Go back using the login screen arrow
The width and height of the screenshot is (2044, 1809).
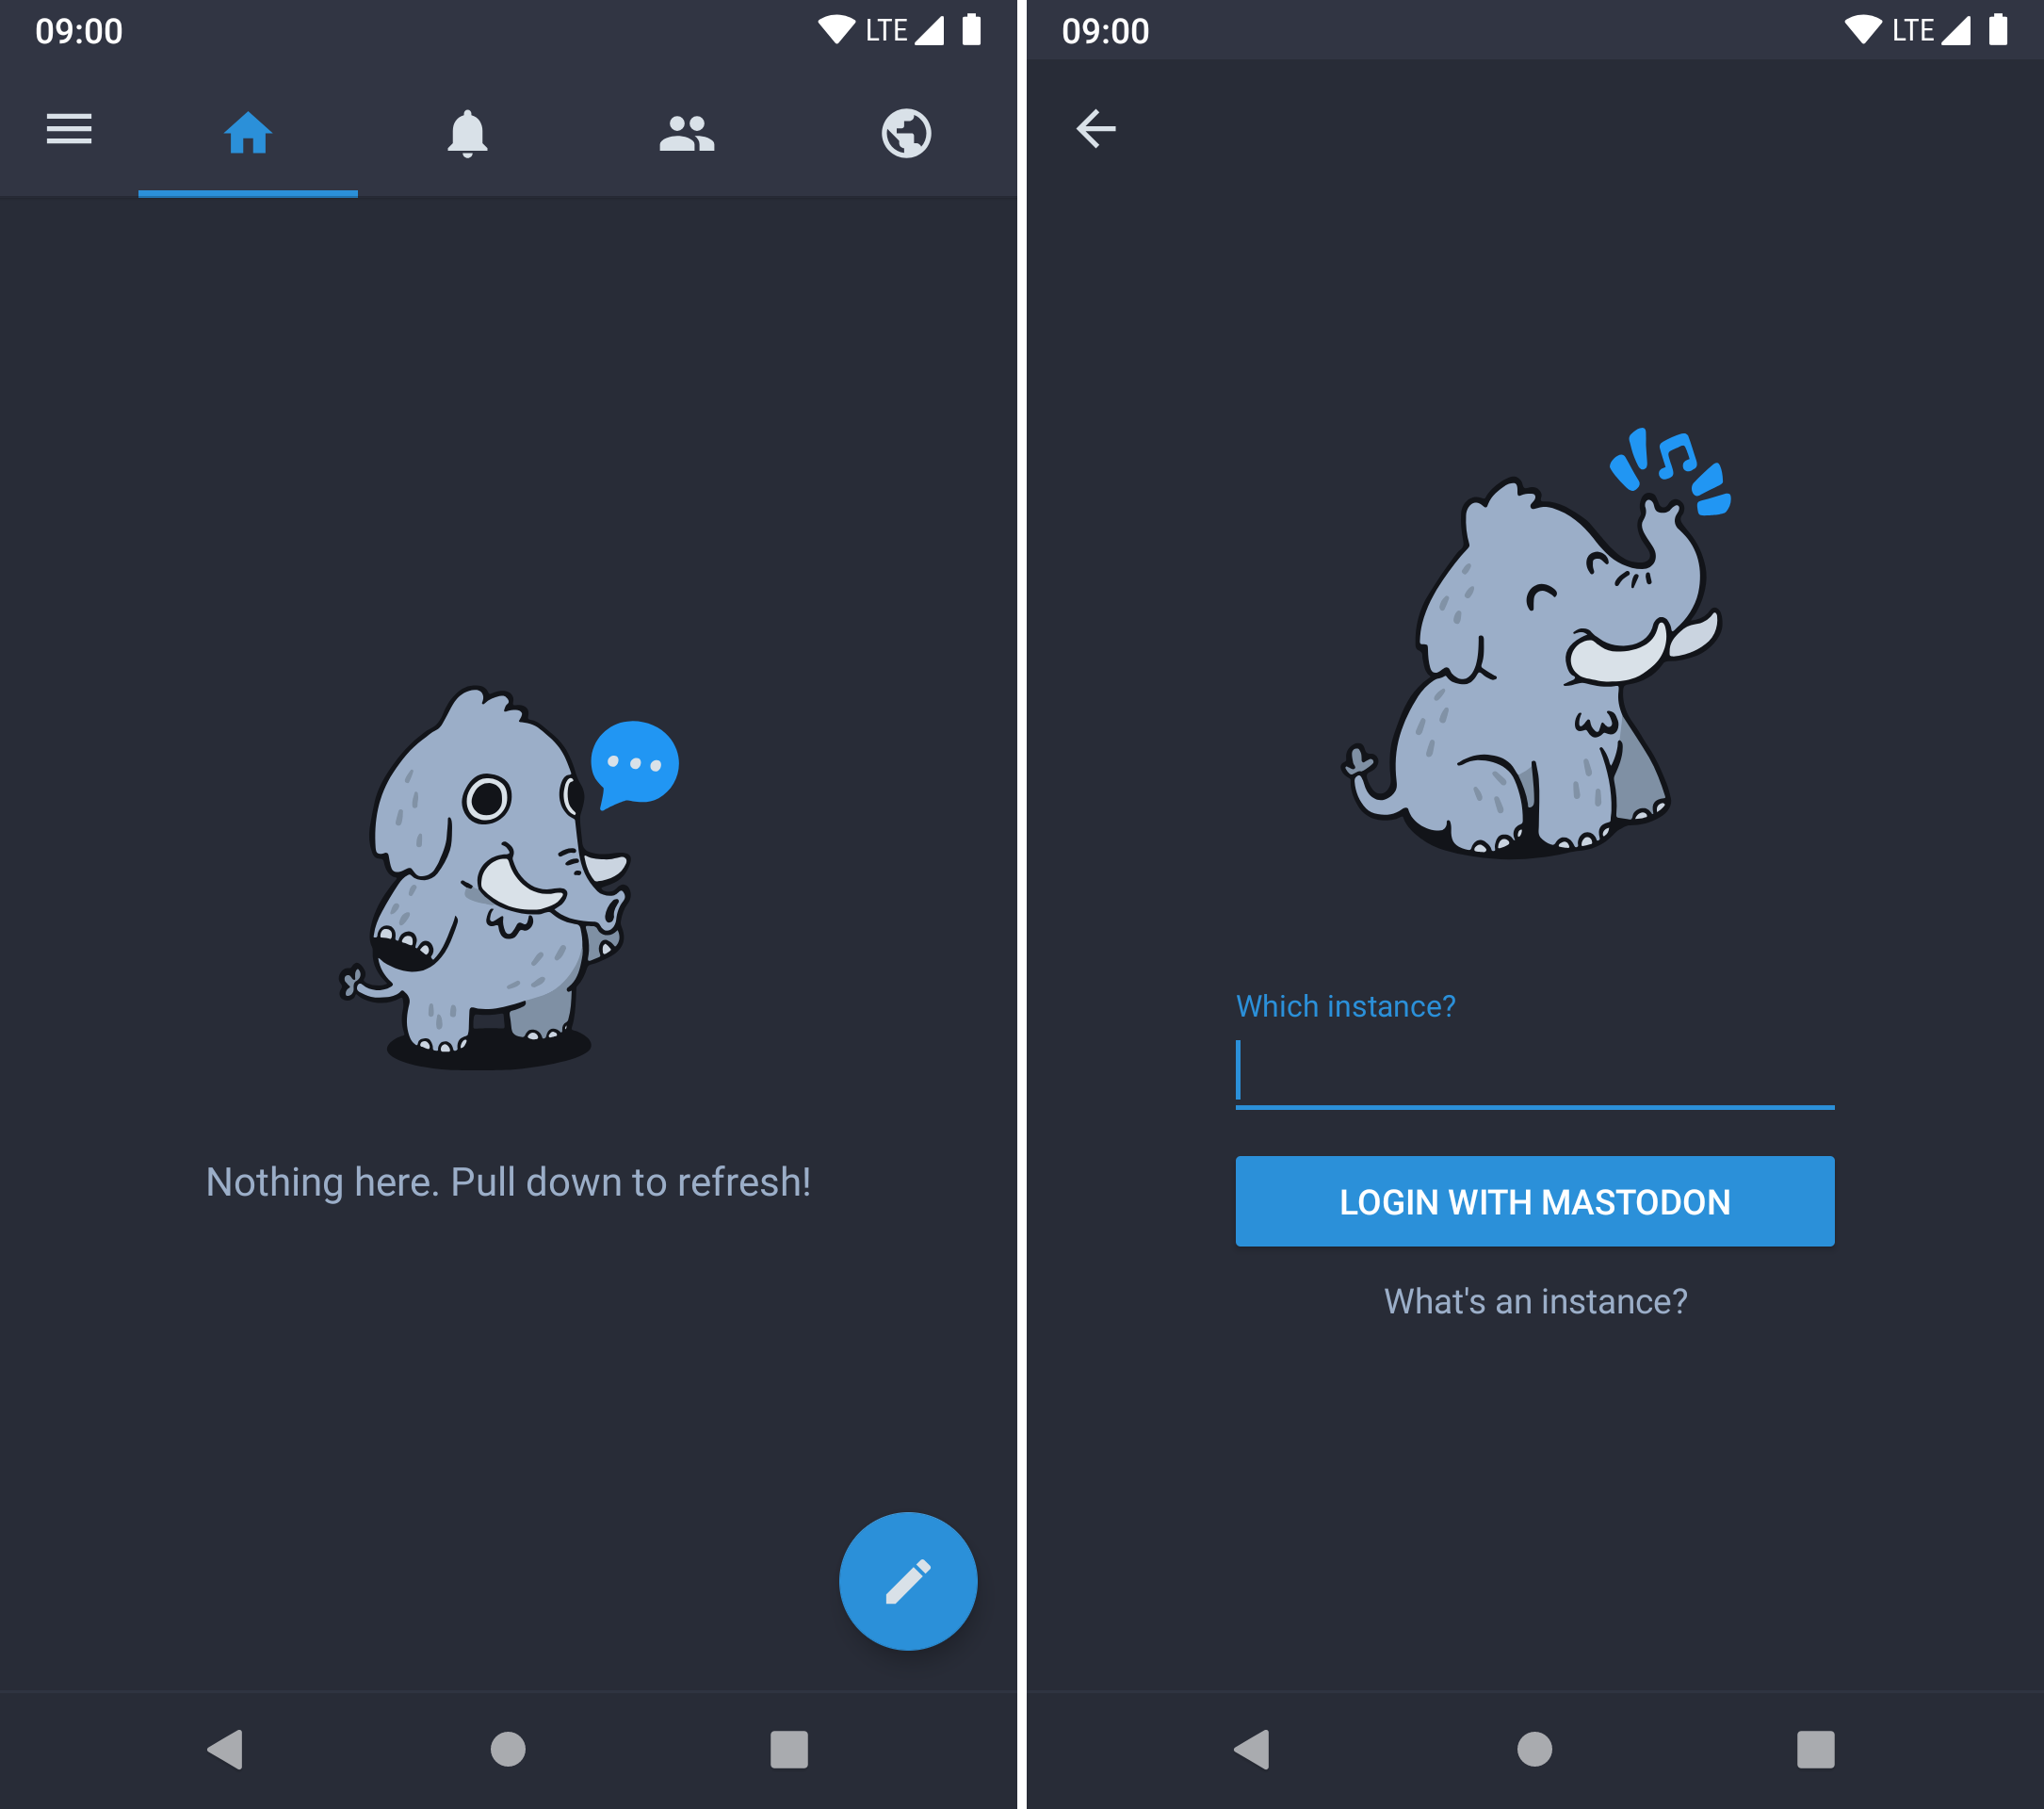(1096, 129)
